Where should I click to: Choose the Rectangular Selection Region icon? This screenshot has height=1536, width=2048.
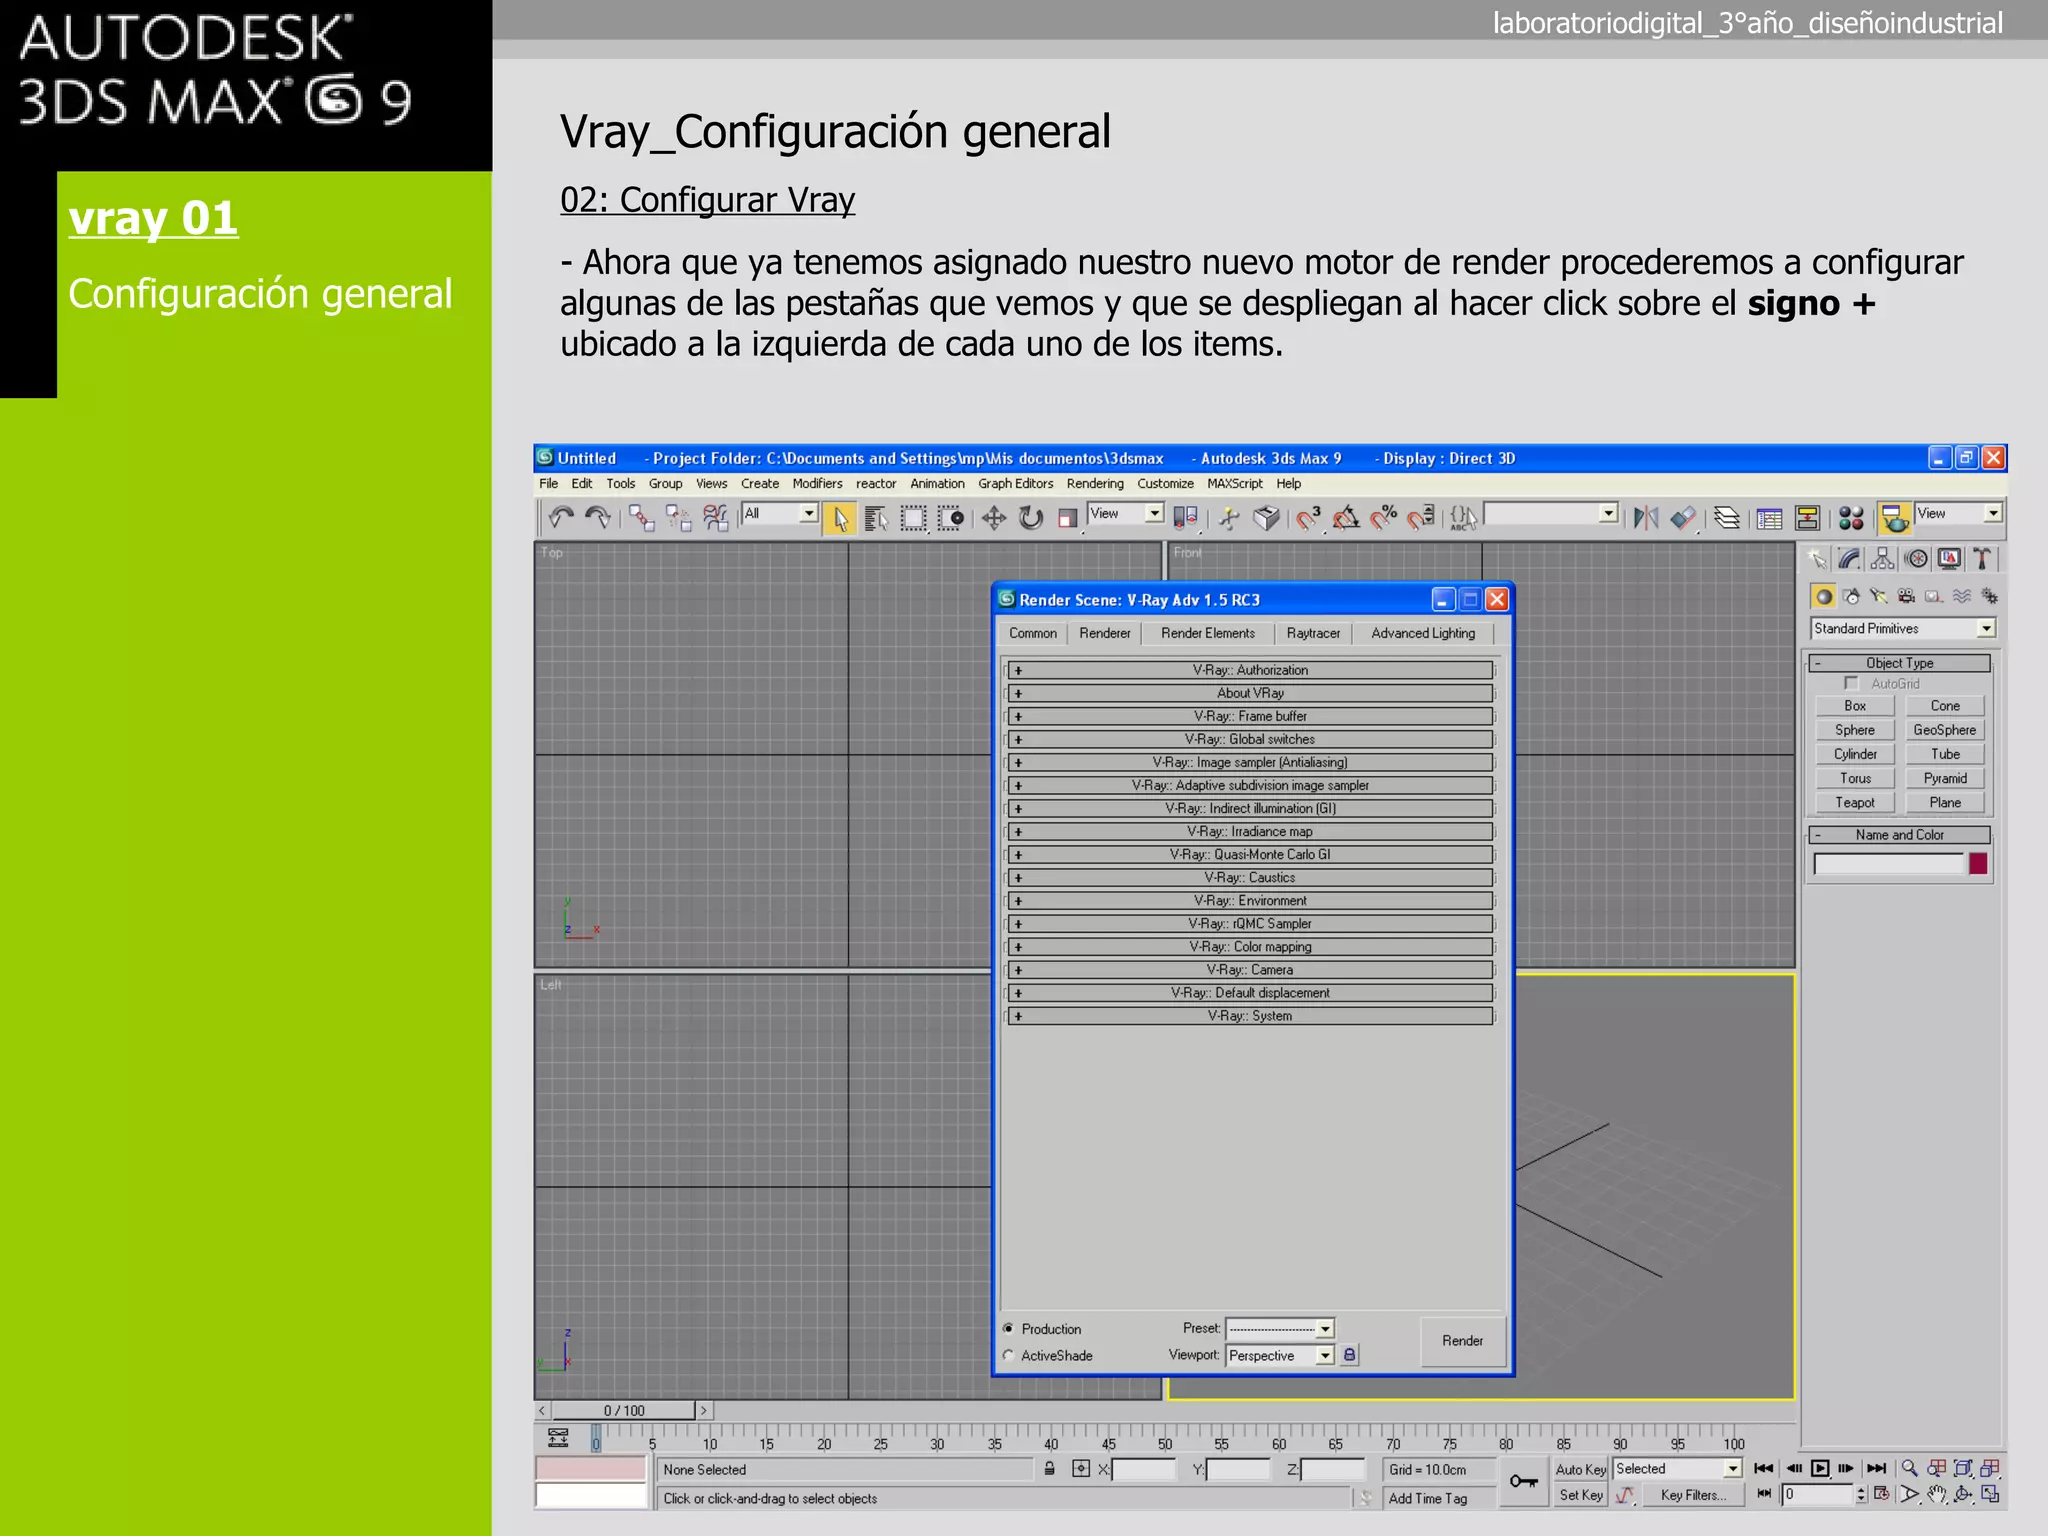tap(913, 517)
